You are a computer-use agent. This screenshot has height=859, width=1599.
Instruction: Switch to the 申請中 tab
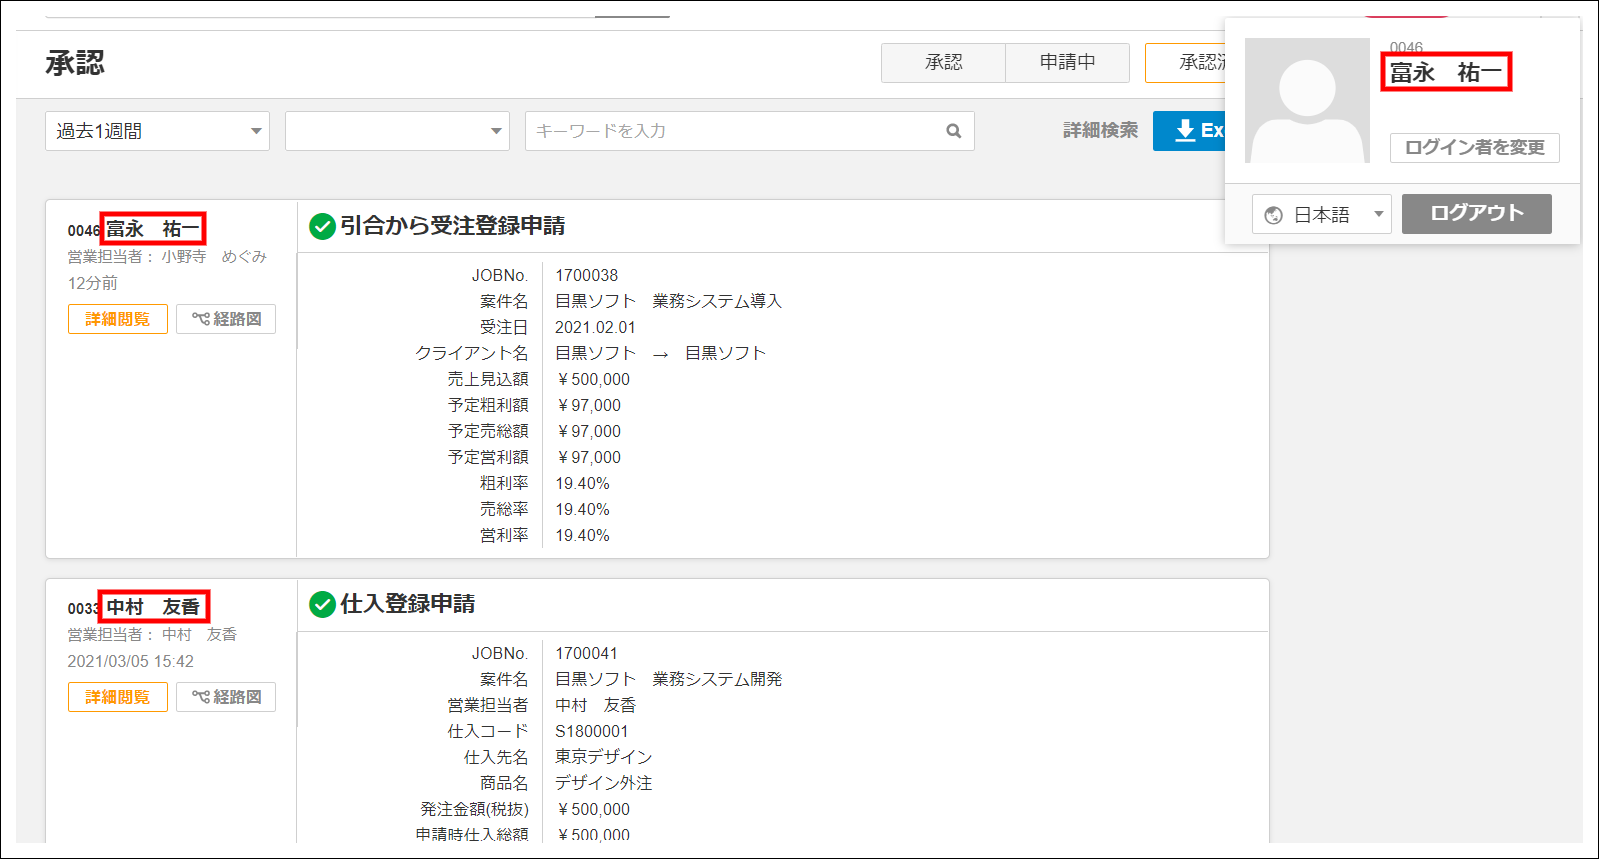[1067, 63]
